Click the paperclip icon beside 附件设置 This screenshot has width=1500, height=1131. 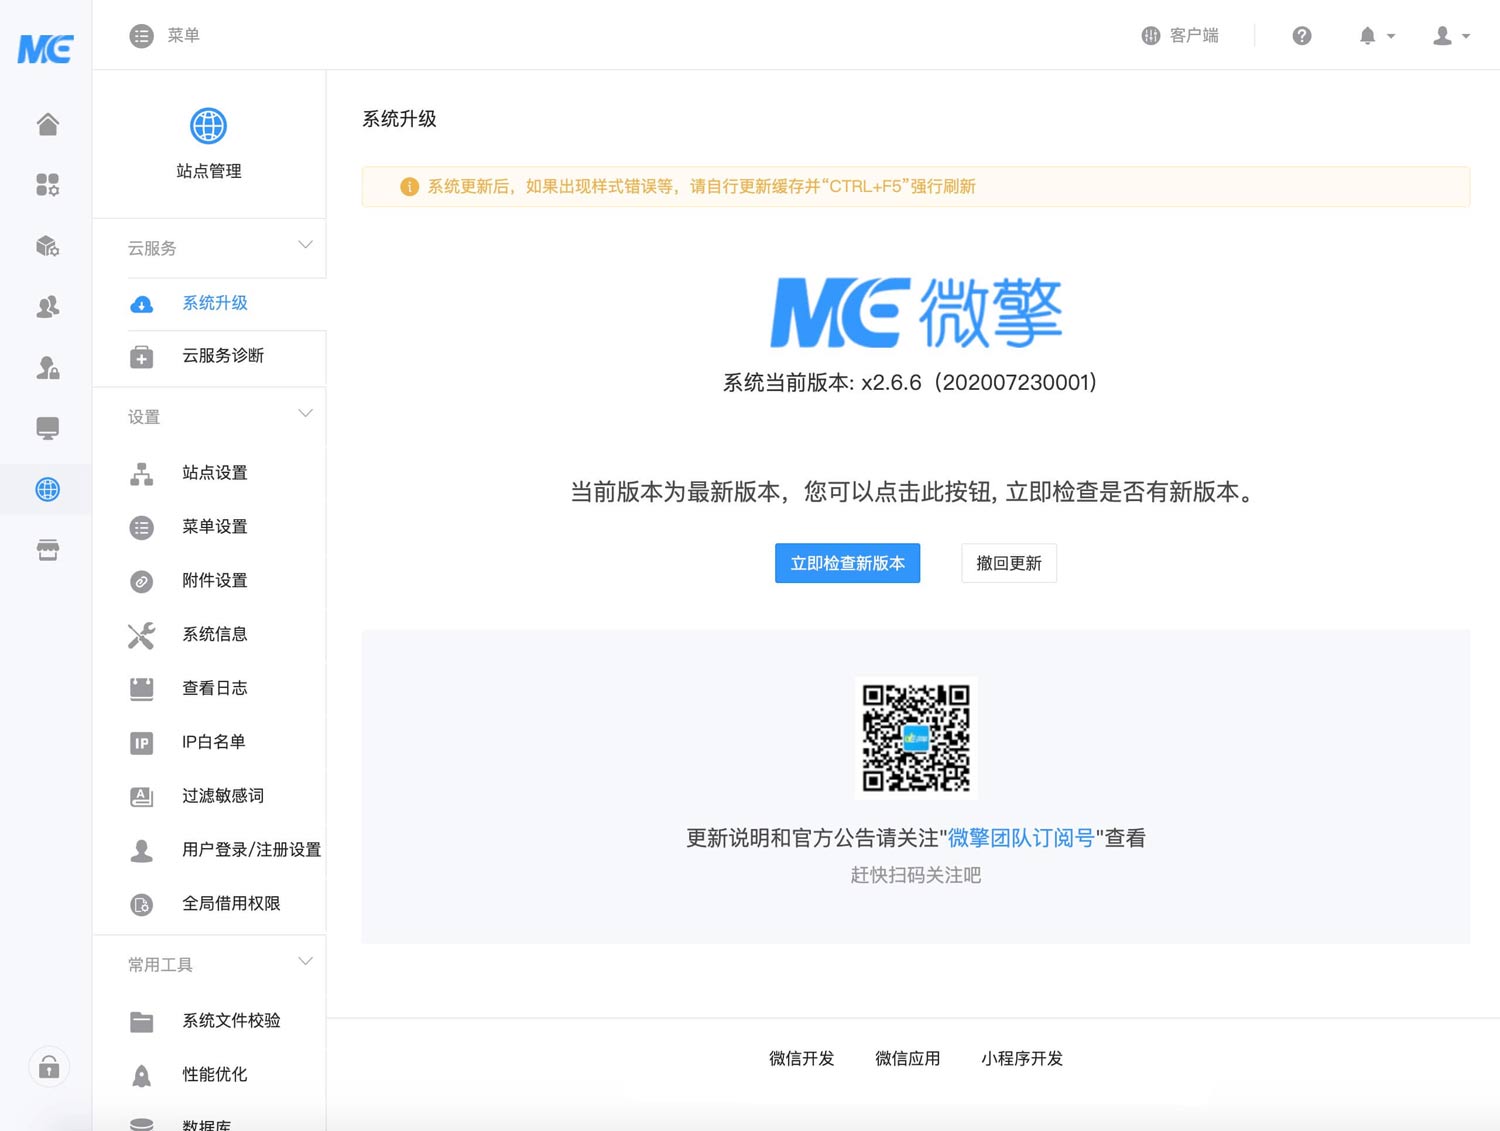pyautogui.click(x=142, y=582)
